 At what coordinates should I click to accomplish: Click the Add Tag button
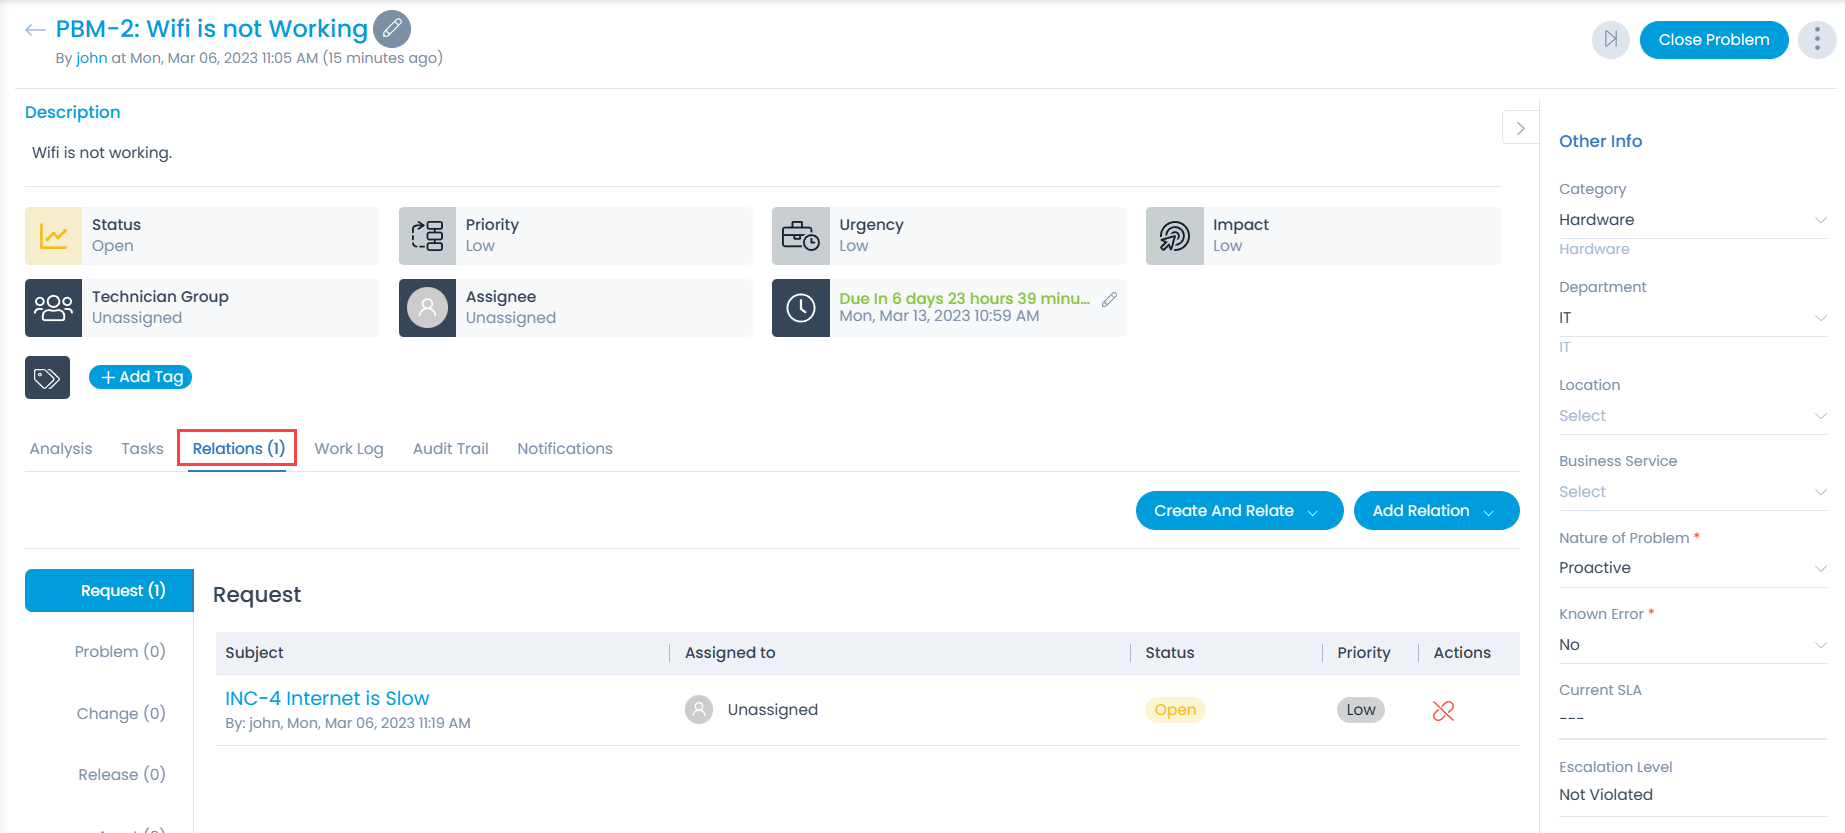(x=141, y=377)
